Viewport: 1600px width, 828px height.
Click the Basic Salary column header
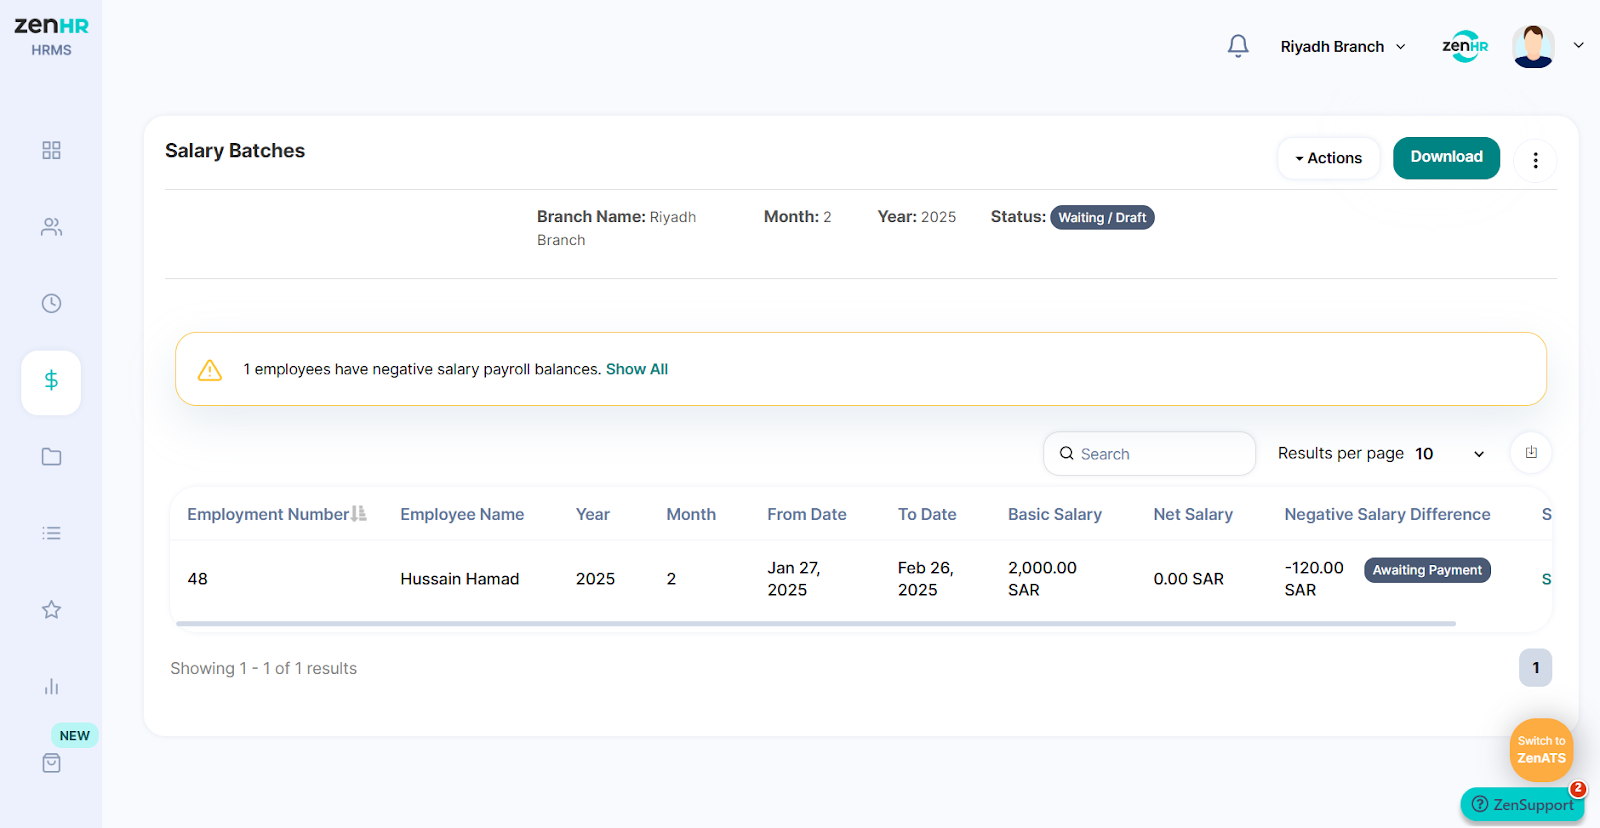pyautogui.click(x=1055, y=514)
